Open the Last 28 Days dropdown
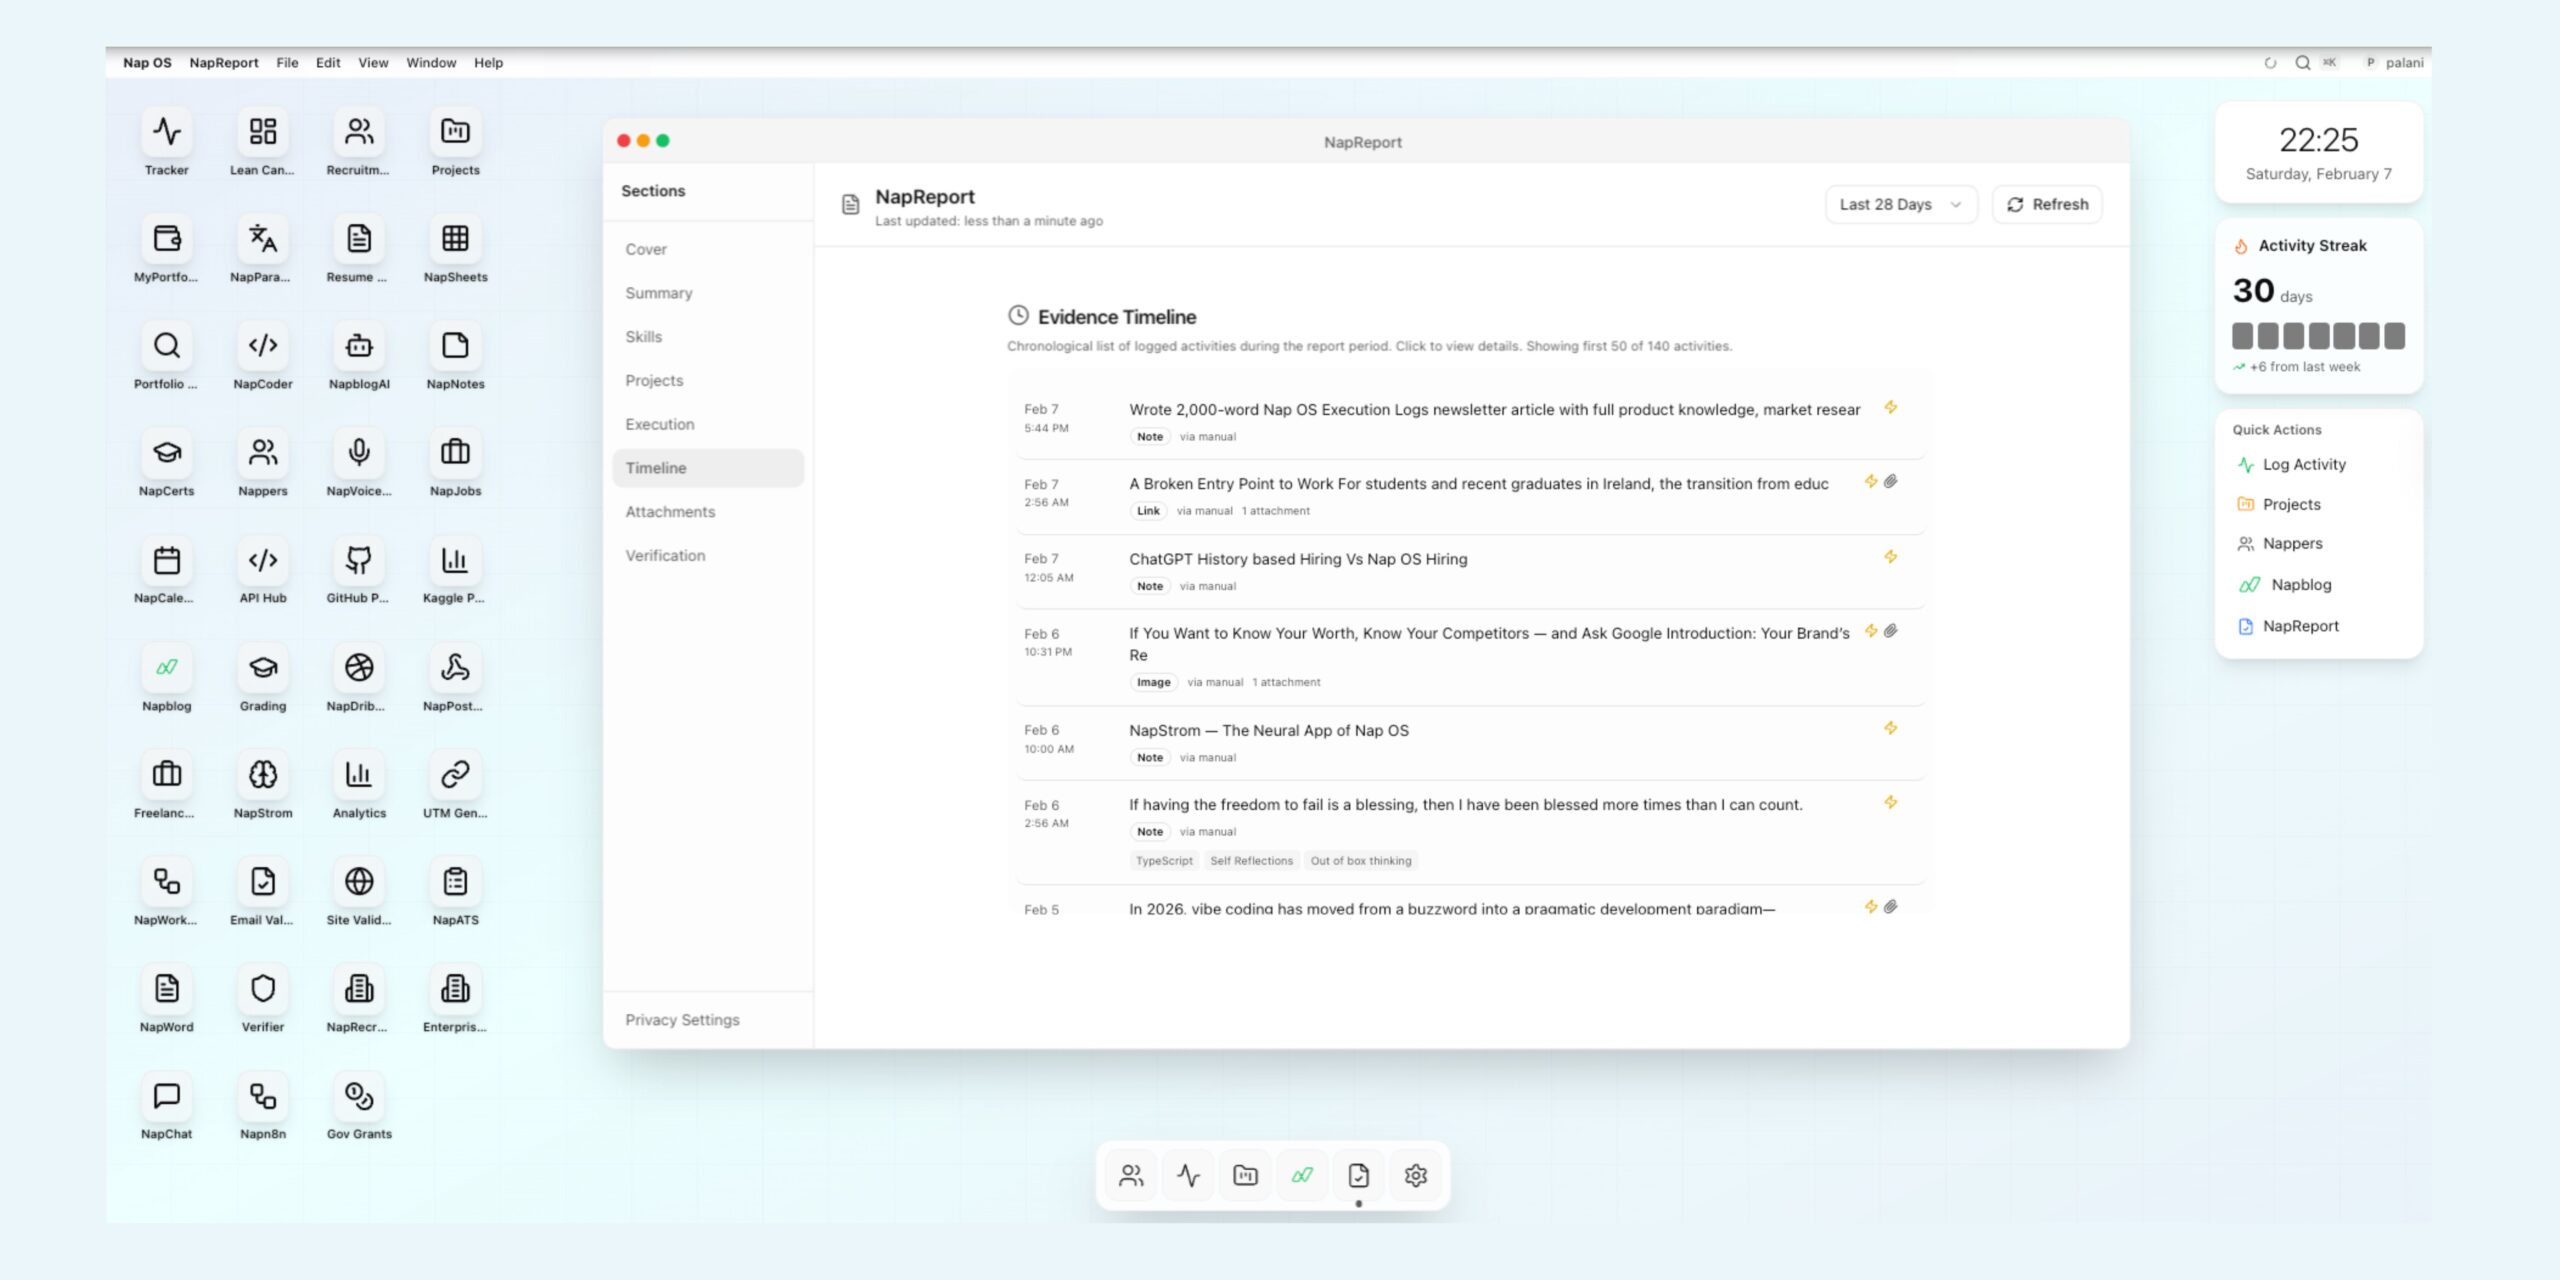 click(x=1899, y=204)
